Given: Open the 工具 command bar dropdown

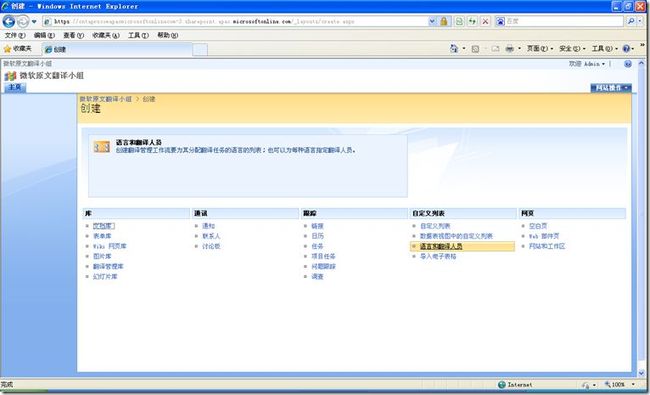Looking at the screenshot, I should (x=604, y=49).
